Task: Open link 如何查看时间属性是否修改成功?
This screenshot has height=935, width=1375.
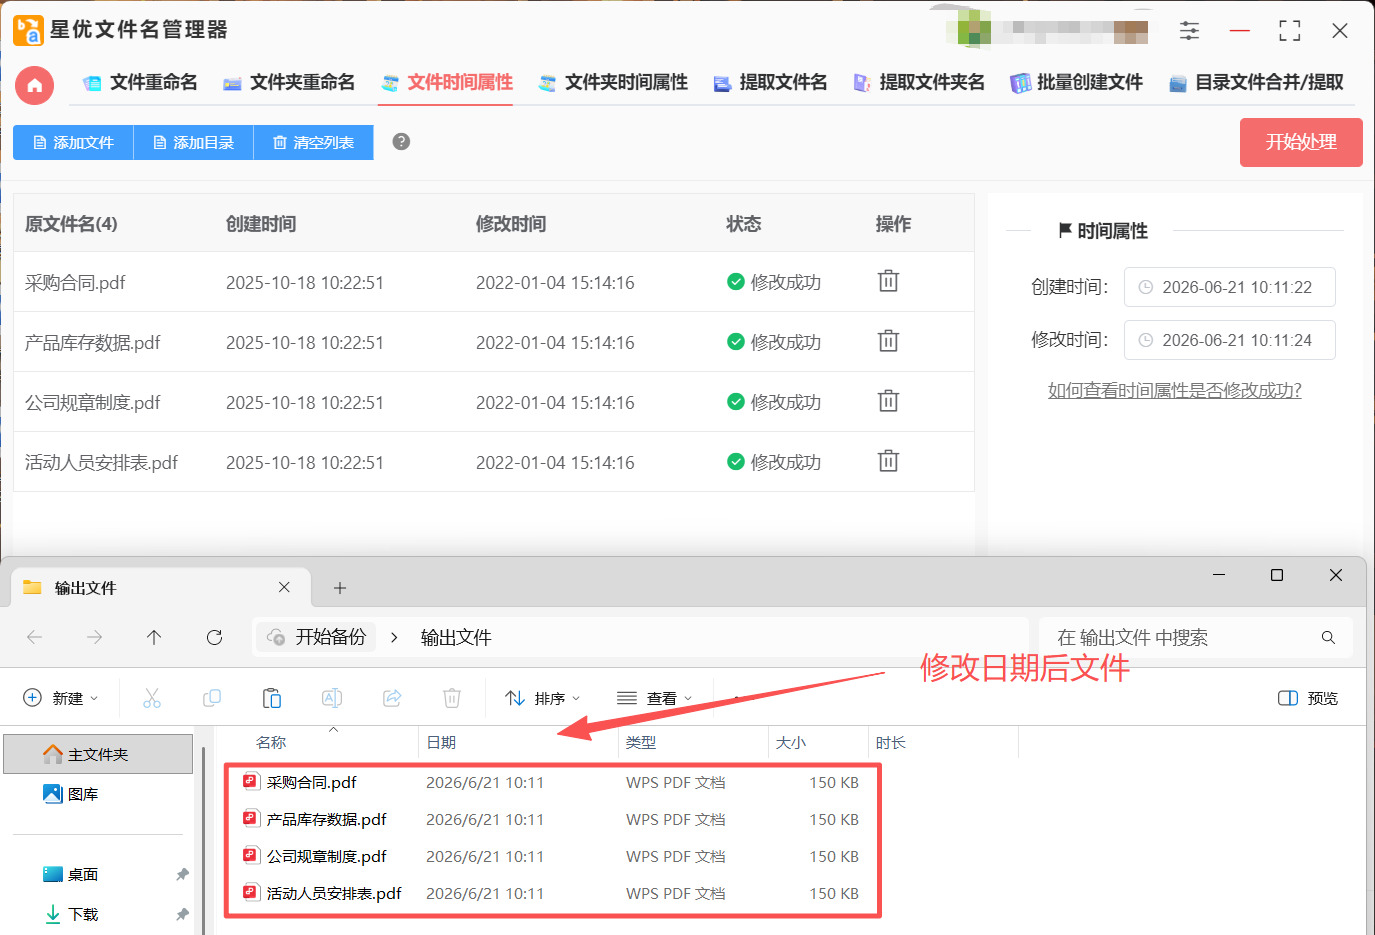Action: click(1174, 390)
